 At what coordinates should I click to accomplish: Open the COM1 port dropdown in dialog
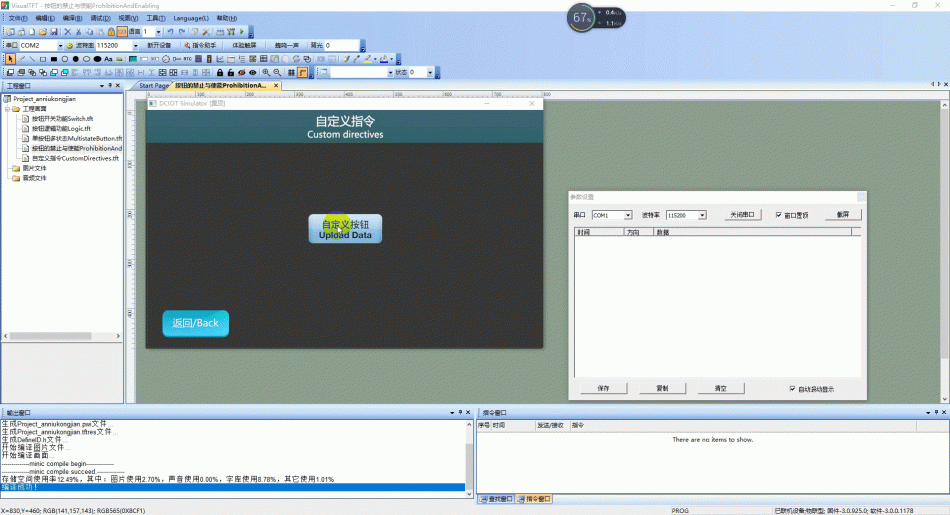[x=628, y=215]
